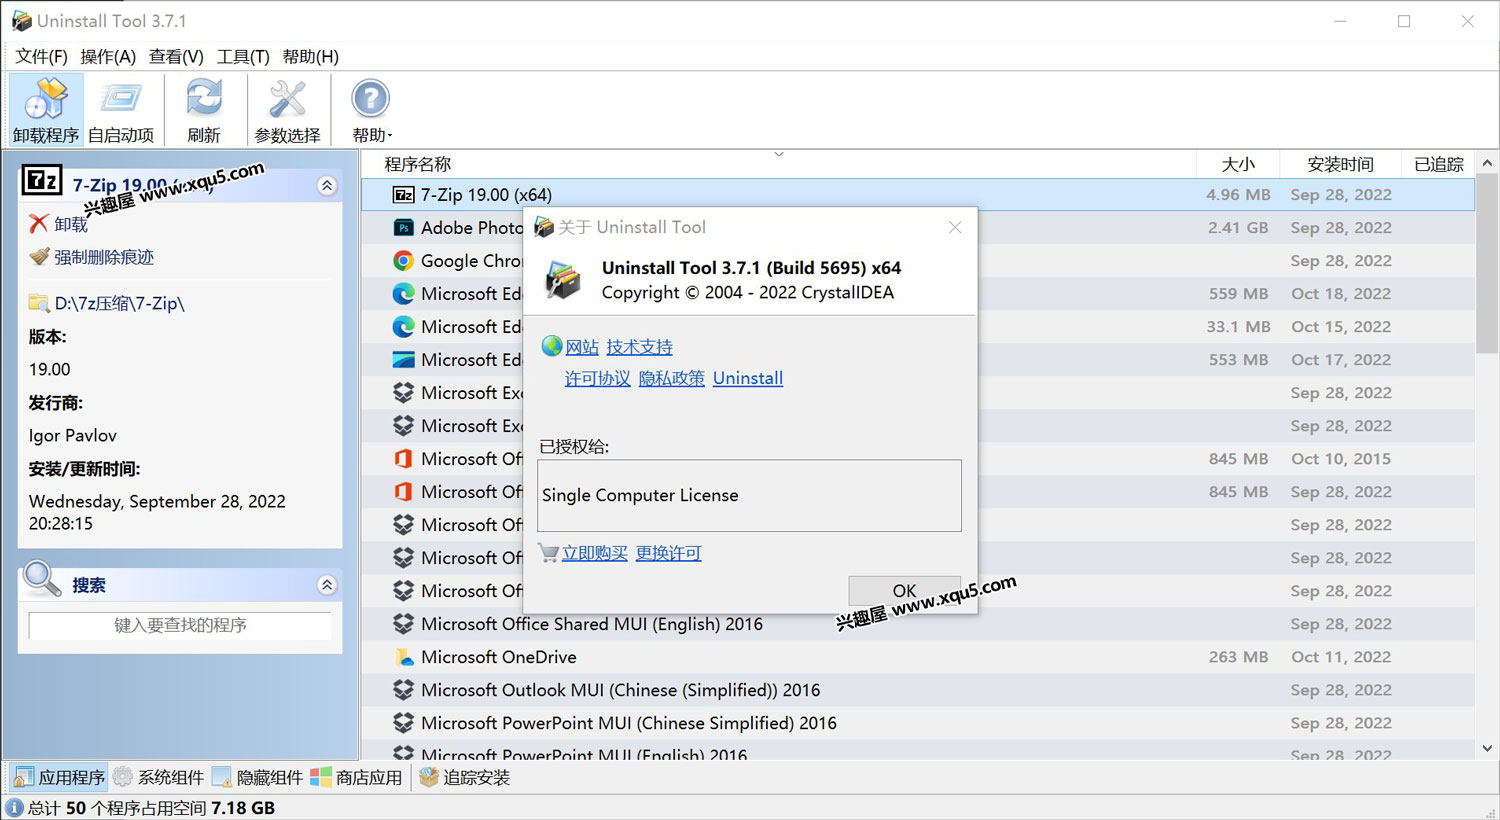Click the 2.41 GB size cell
1500x820 pixels.
[x=1238, y=228]
